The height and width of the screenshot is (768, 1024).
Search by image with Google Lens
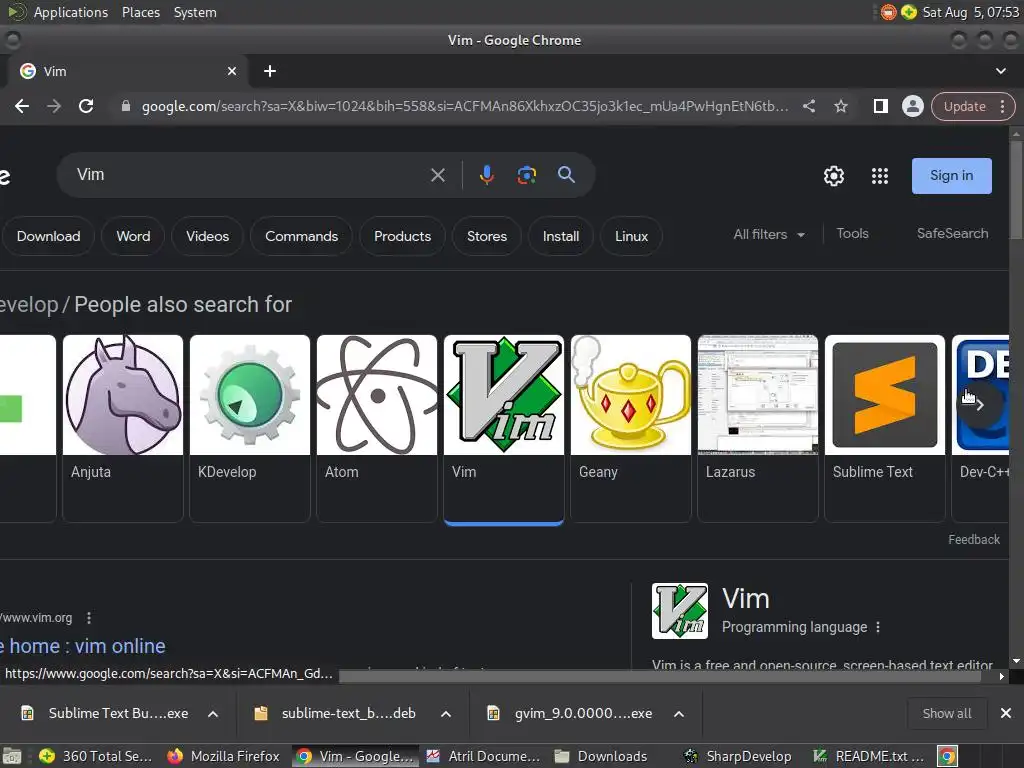526,175
